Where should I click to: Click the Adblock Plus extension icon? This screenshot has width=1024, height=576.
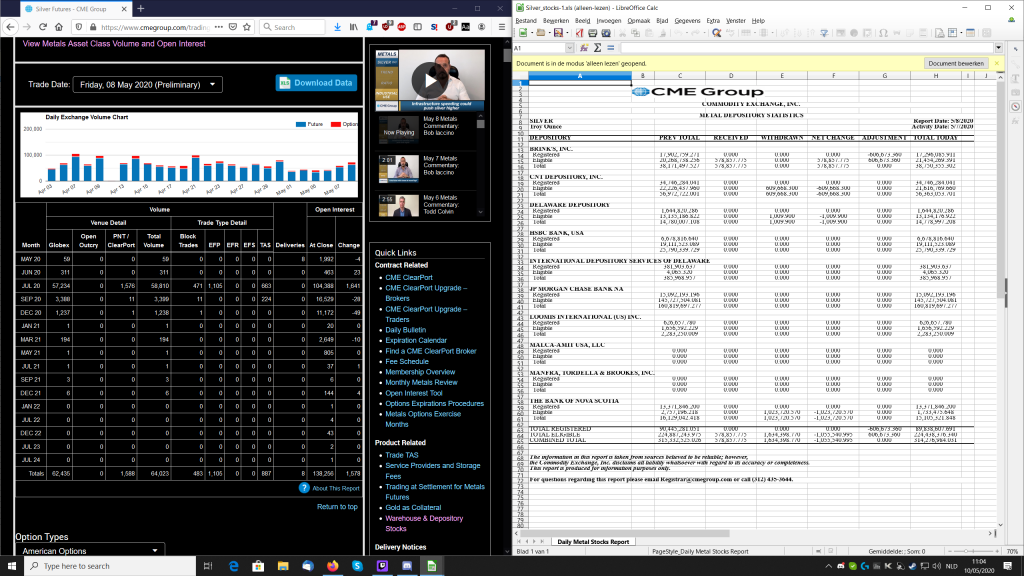tap(402, 27)
